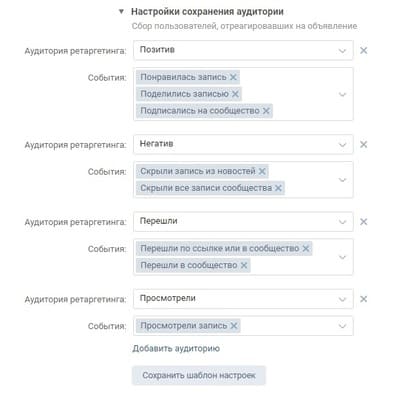Delete the 'Негатив' retargeting audience row

[x=364, y=144]
